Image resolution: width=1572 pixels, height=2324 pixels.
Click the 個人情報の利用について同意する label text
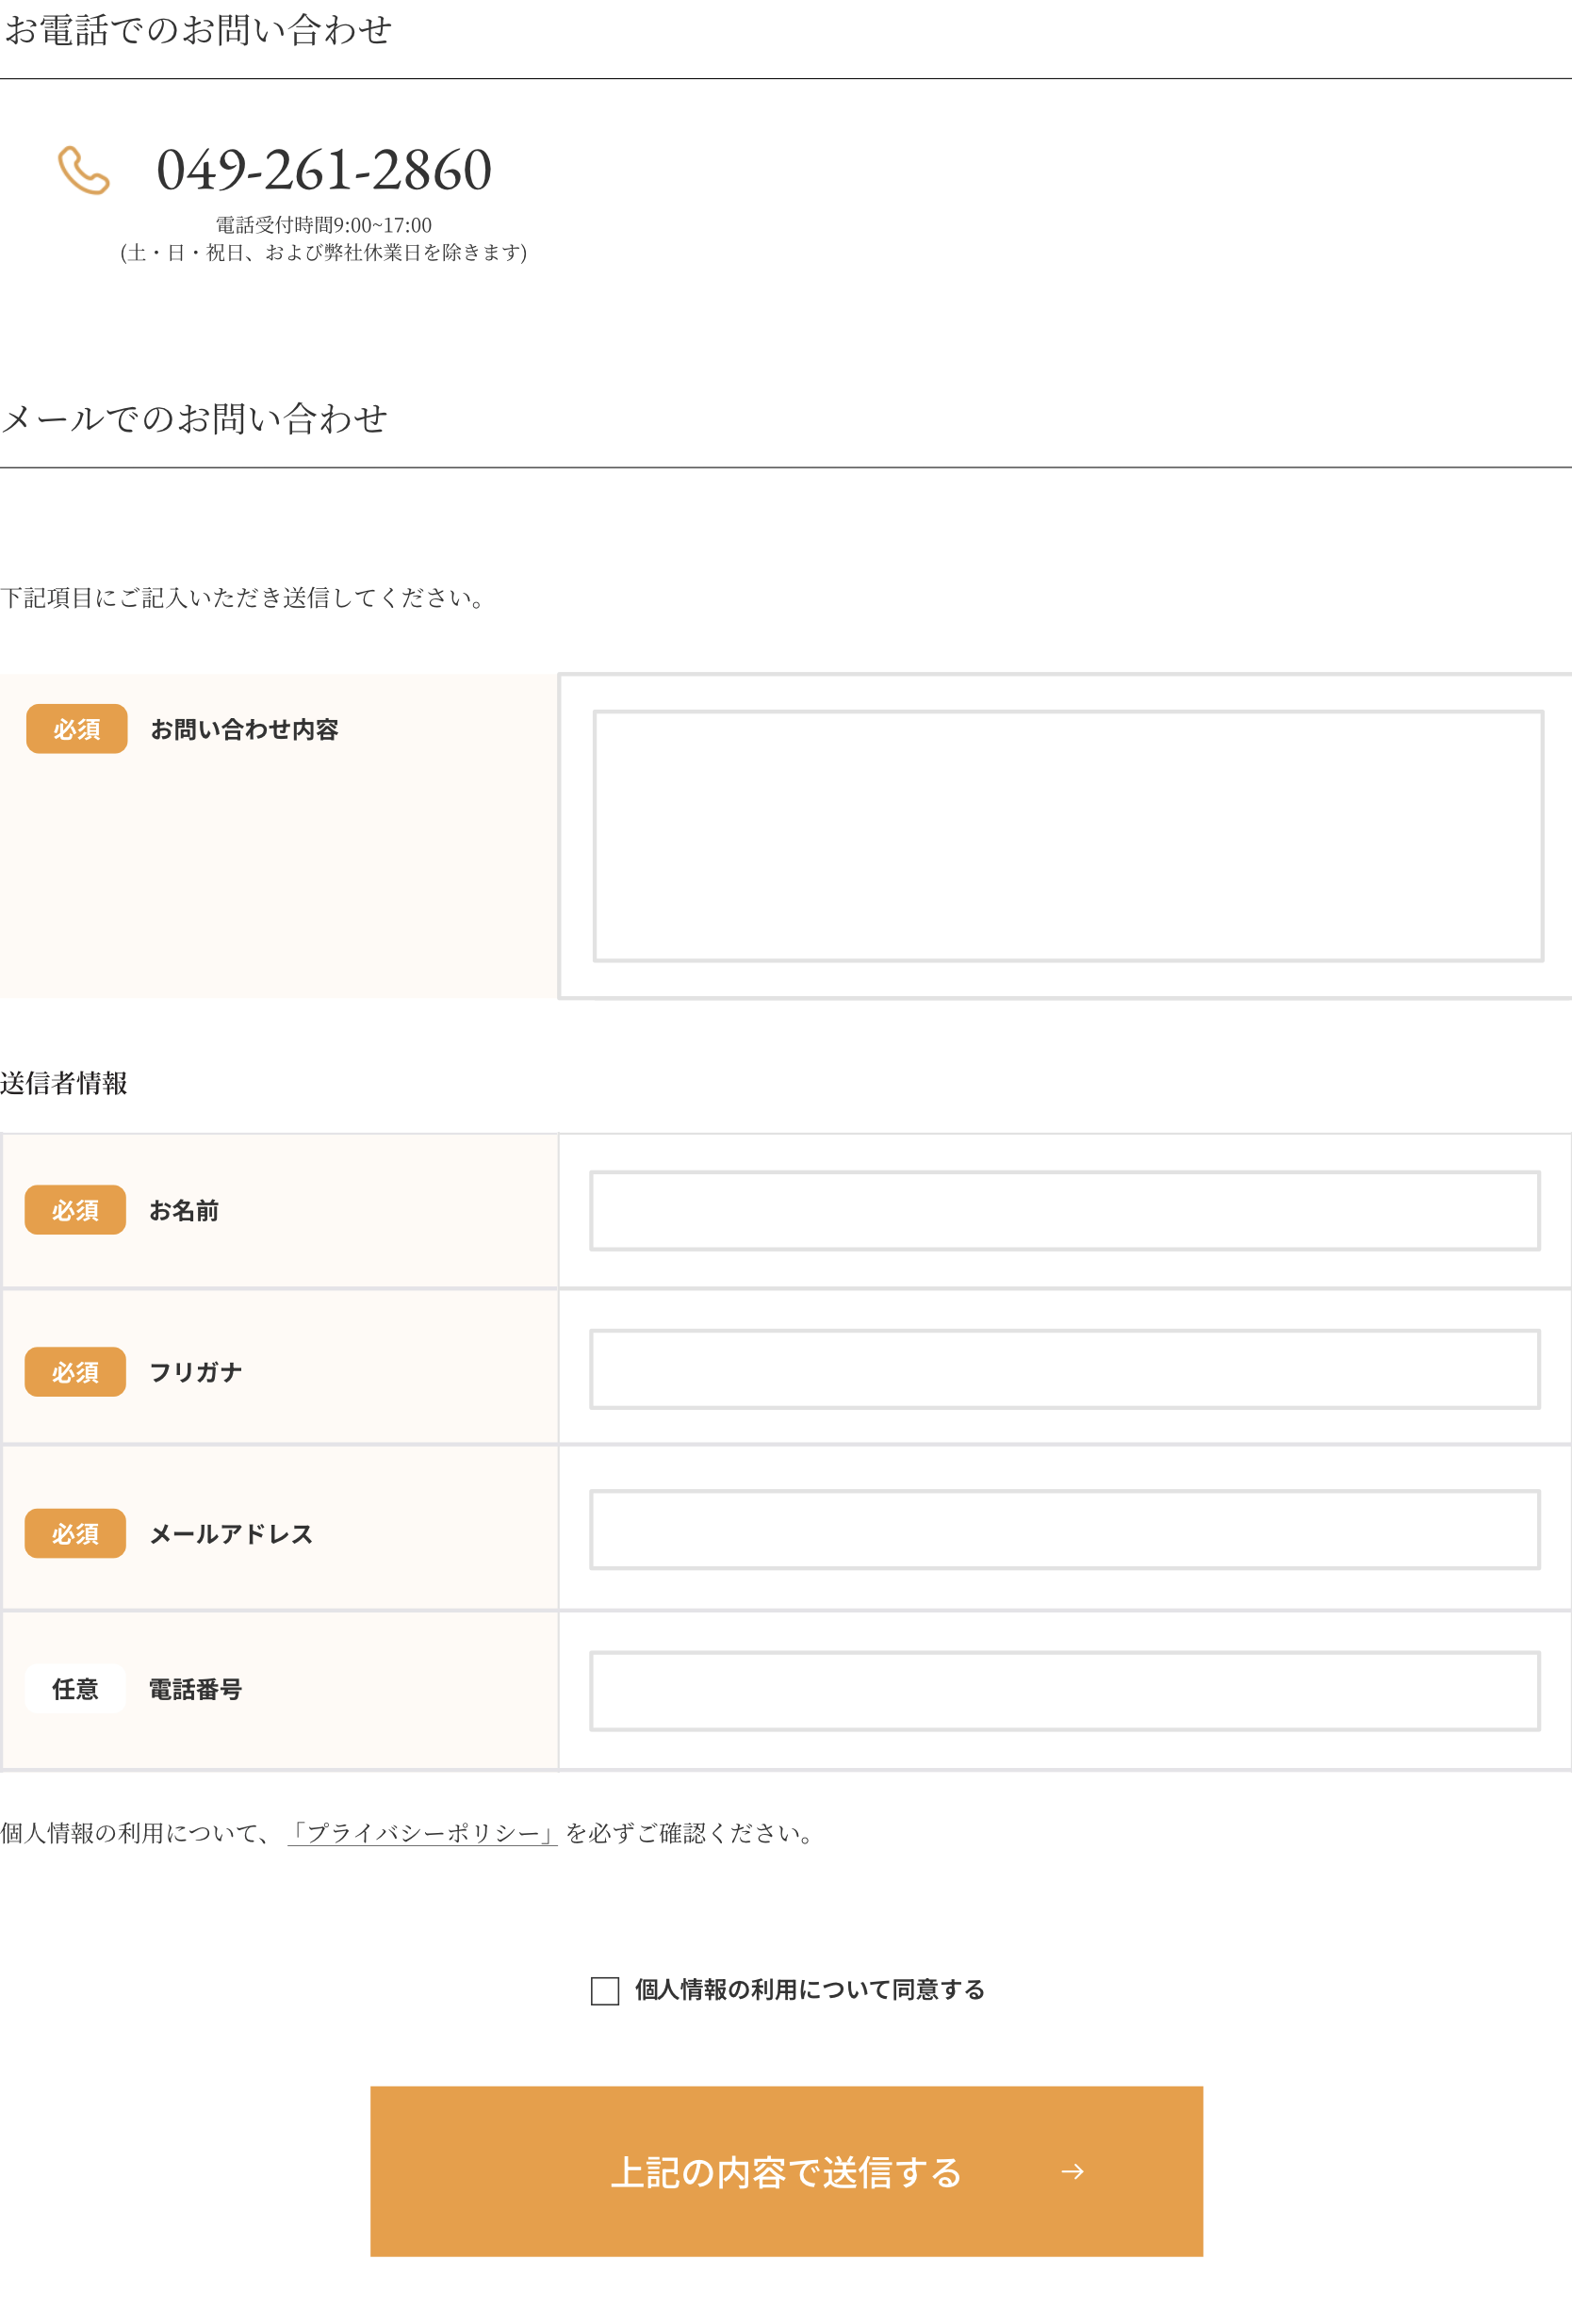(809, 1990)
